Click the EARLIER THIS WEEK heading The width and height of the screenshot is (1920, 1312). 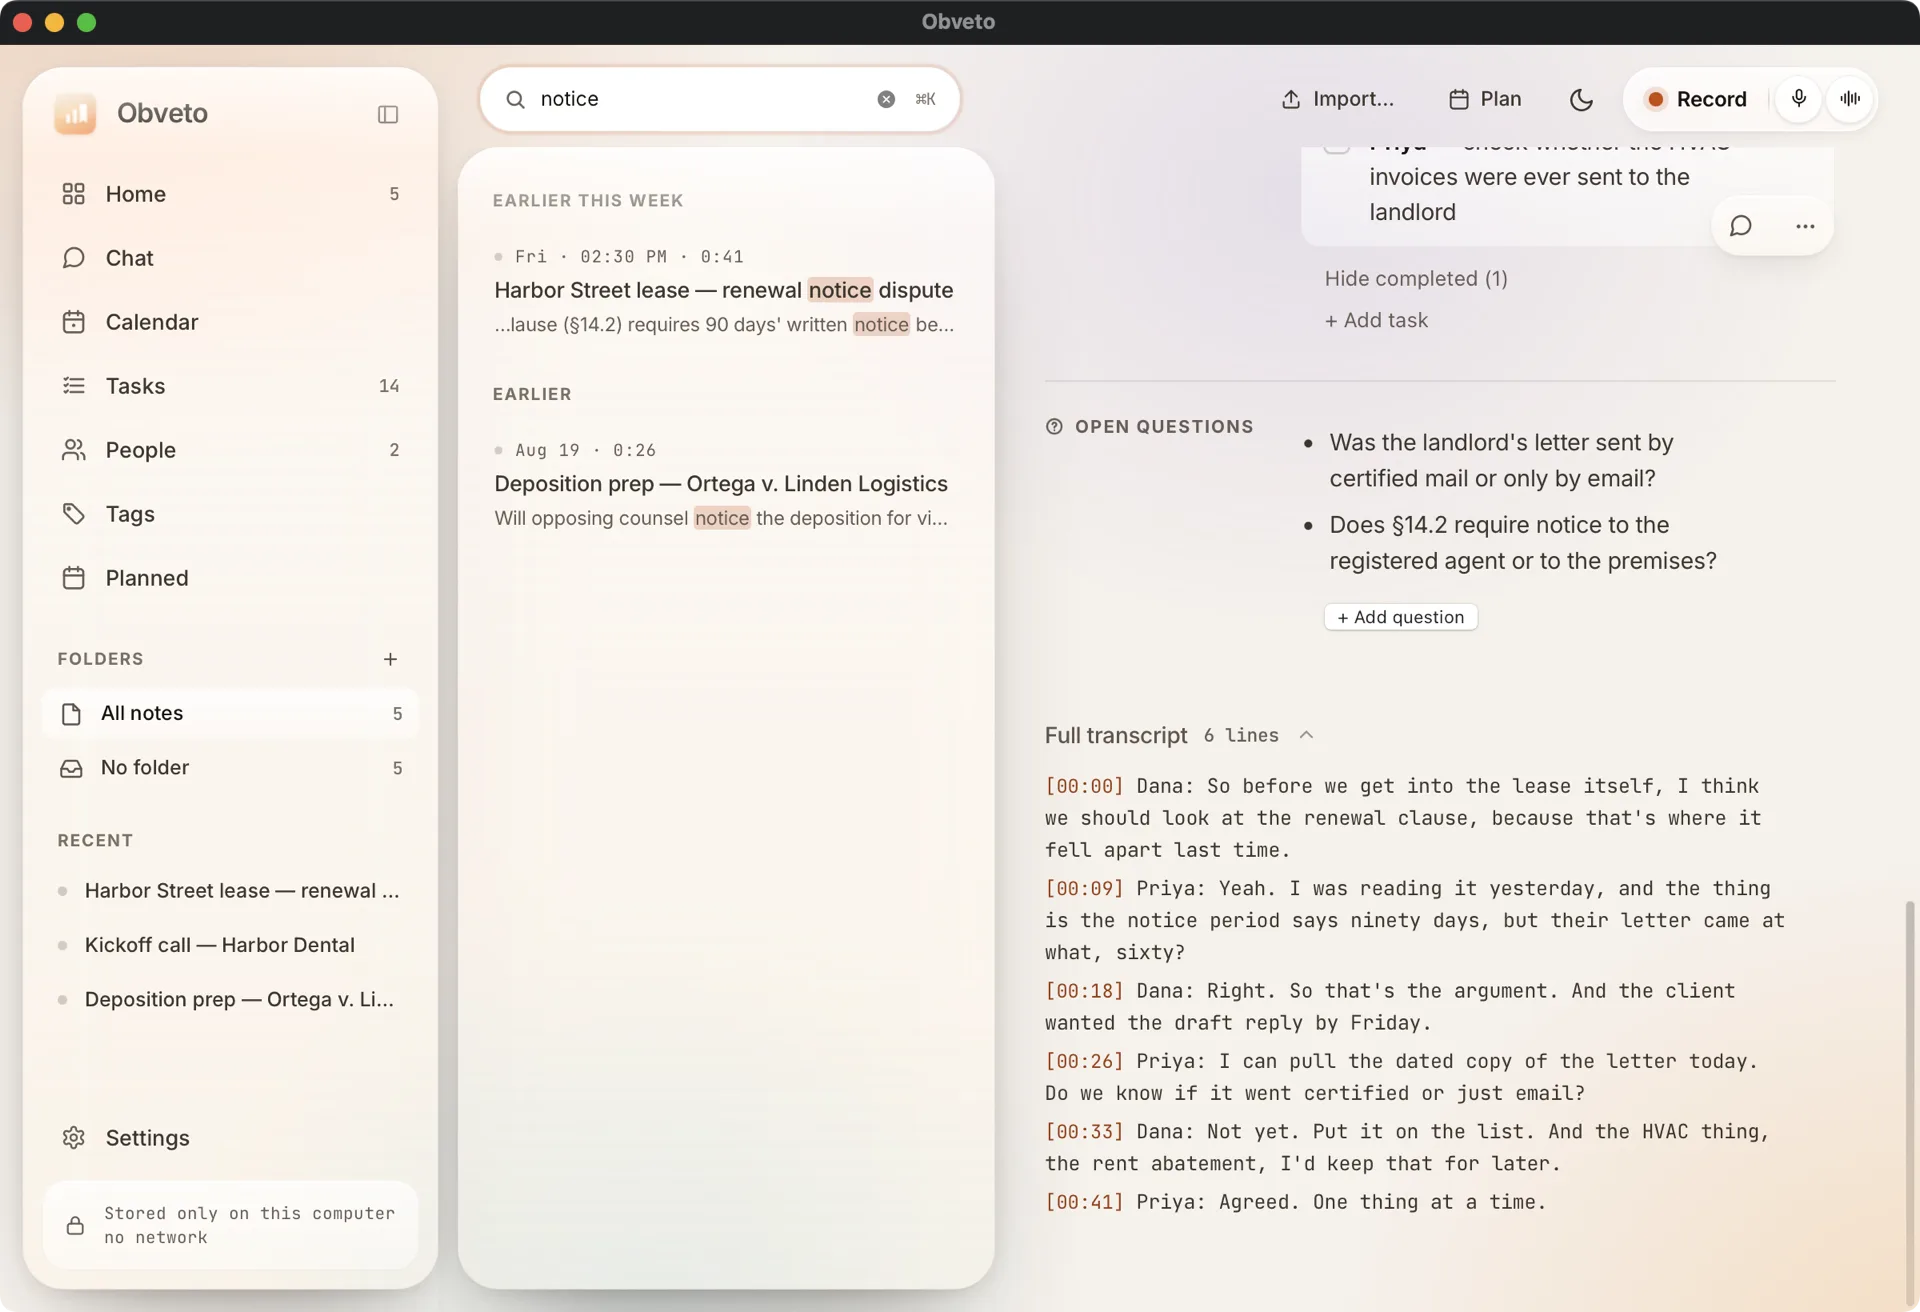588,201
